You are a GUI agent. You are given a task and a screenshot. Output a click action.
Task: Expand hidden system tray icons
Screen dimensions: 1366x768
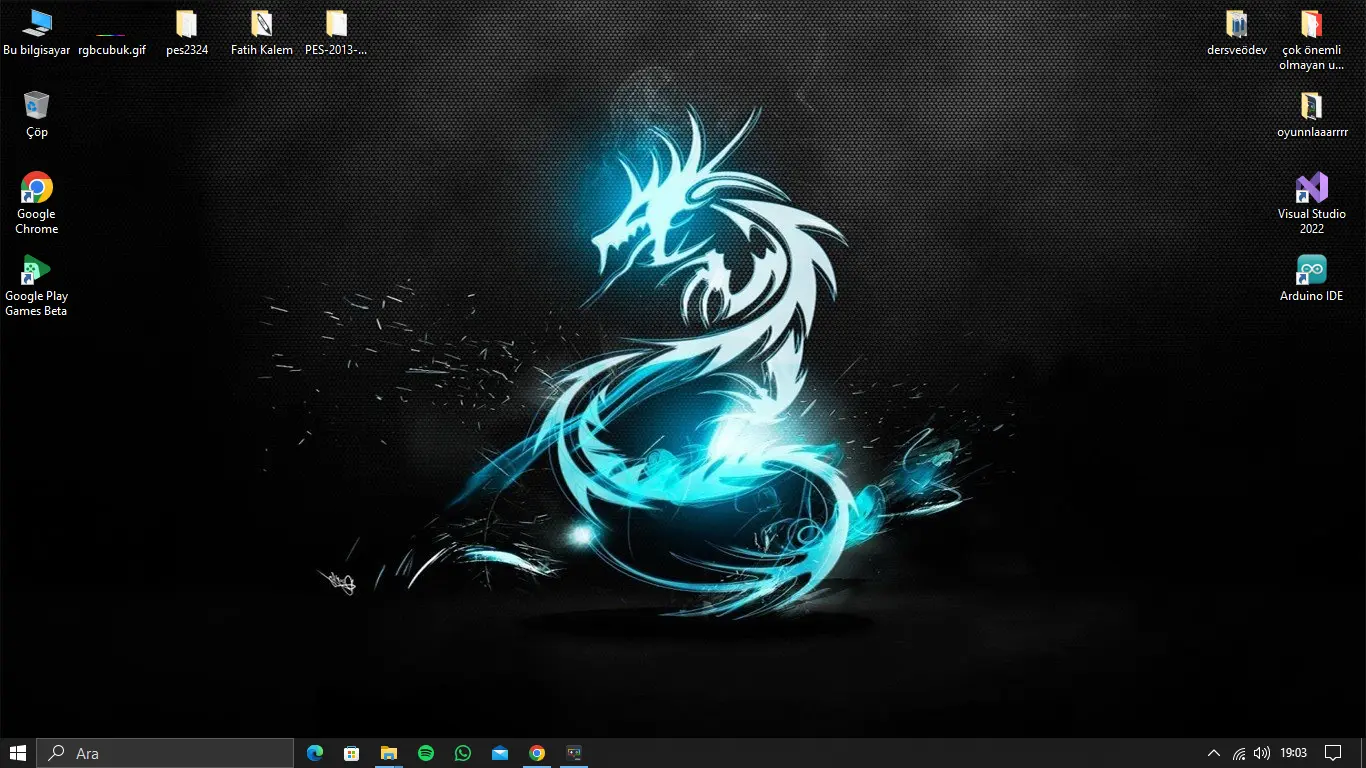pos(1214,753)
